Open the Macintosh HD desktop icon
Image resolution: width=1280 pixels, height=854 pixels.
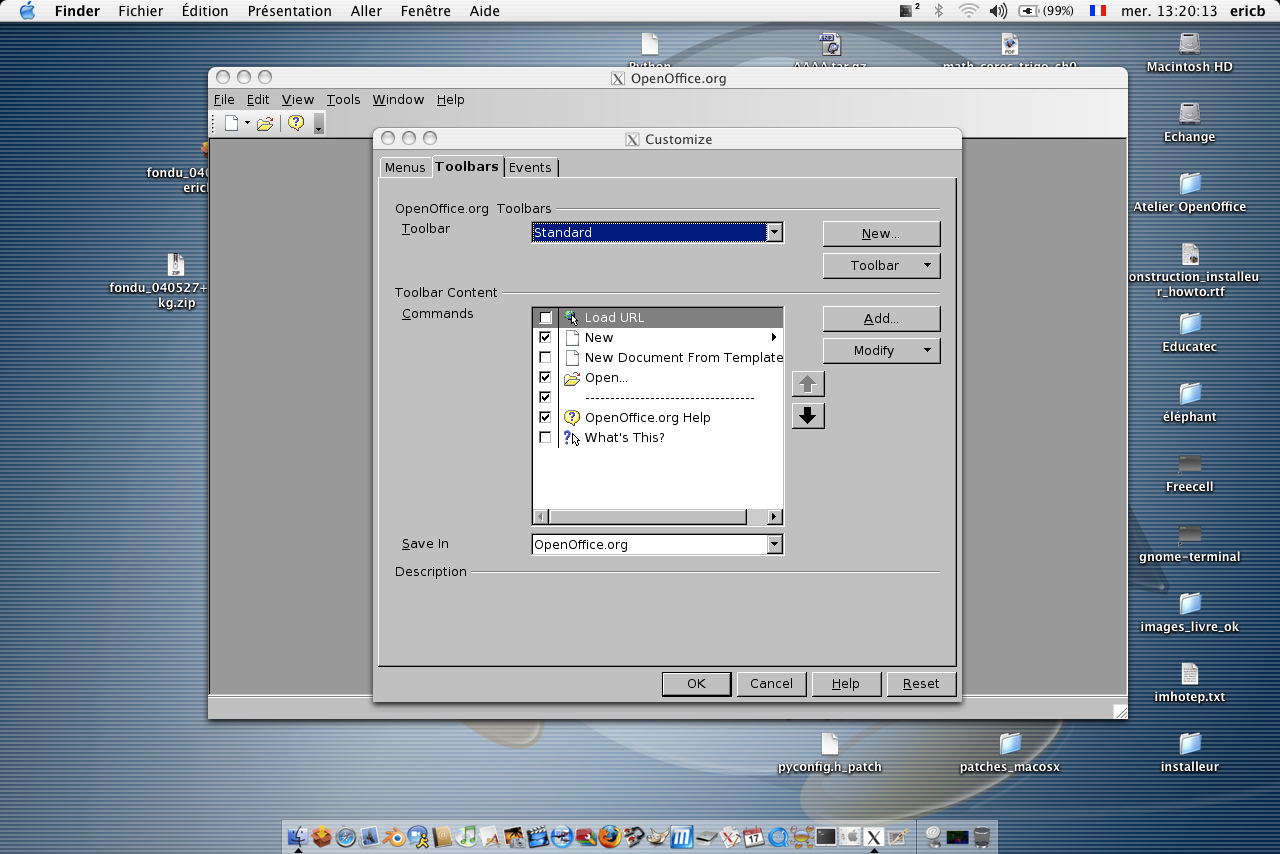coord(1189,45)
